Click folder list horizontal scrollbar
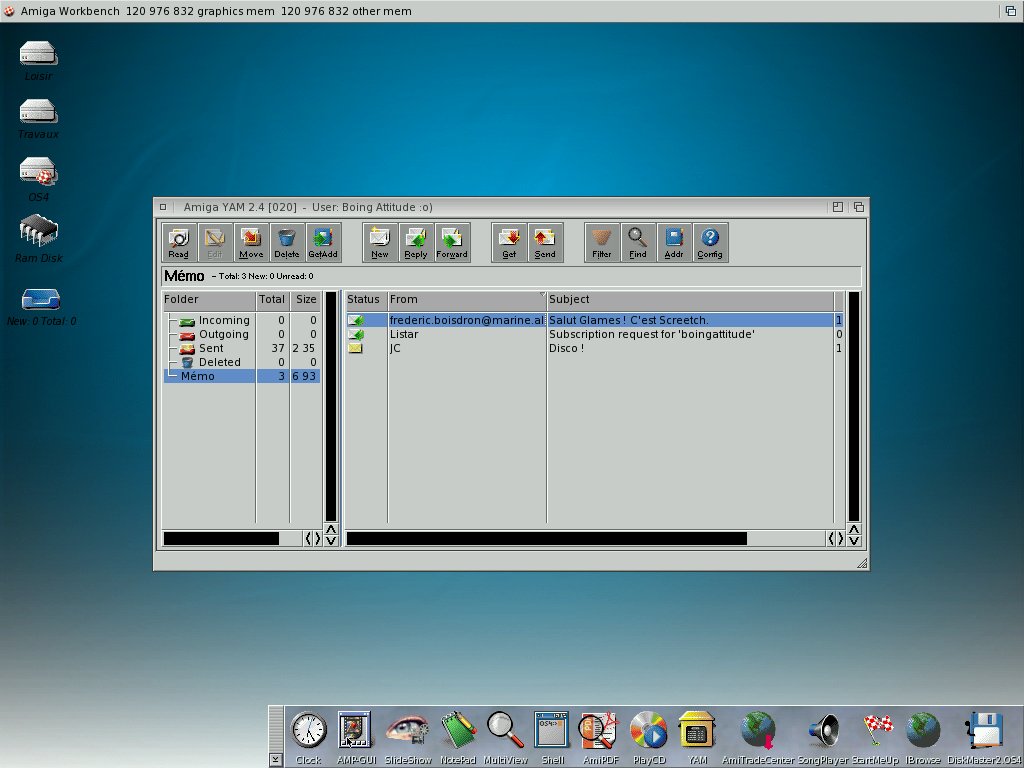 (221, 538)
